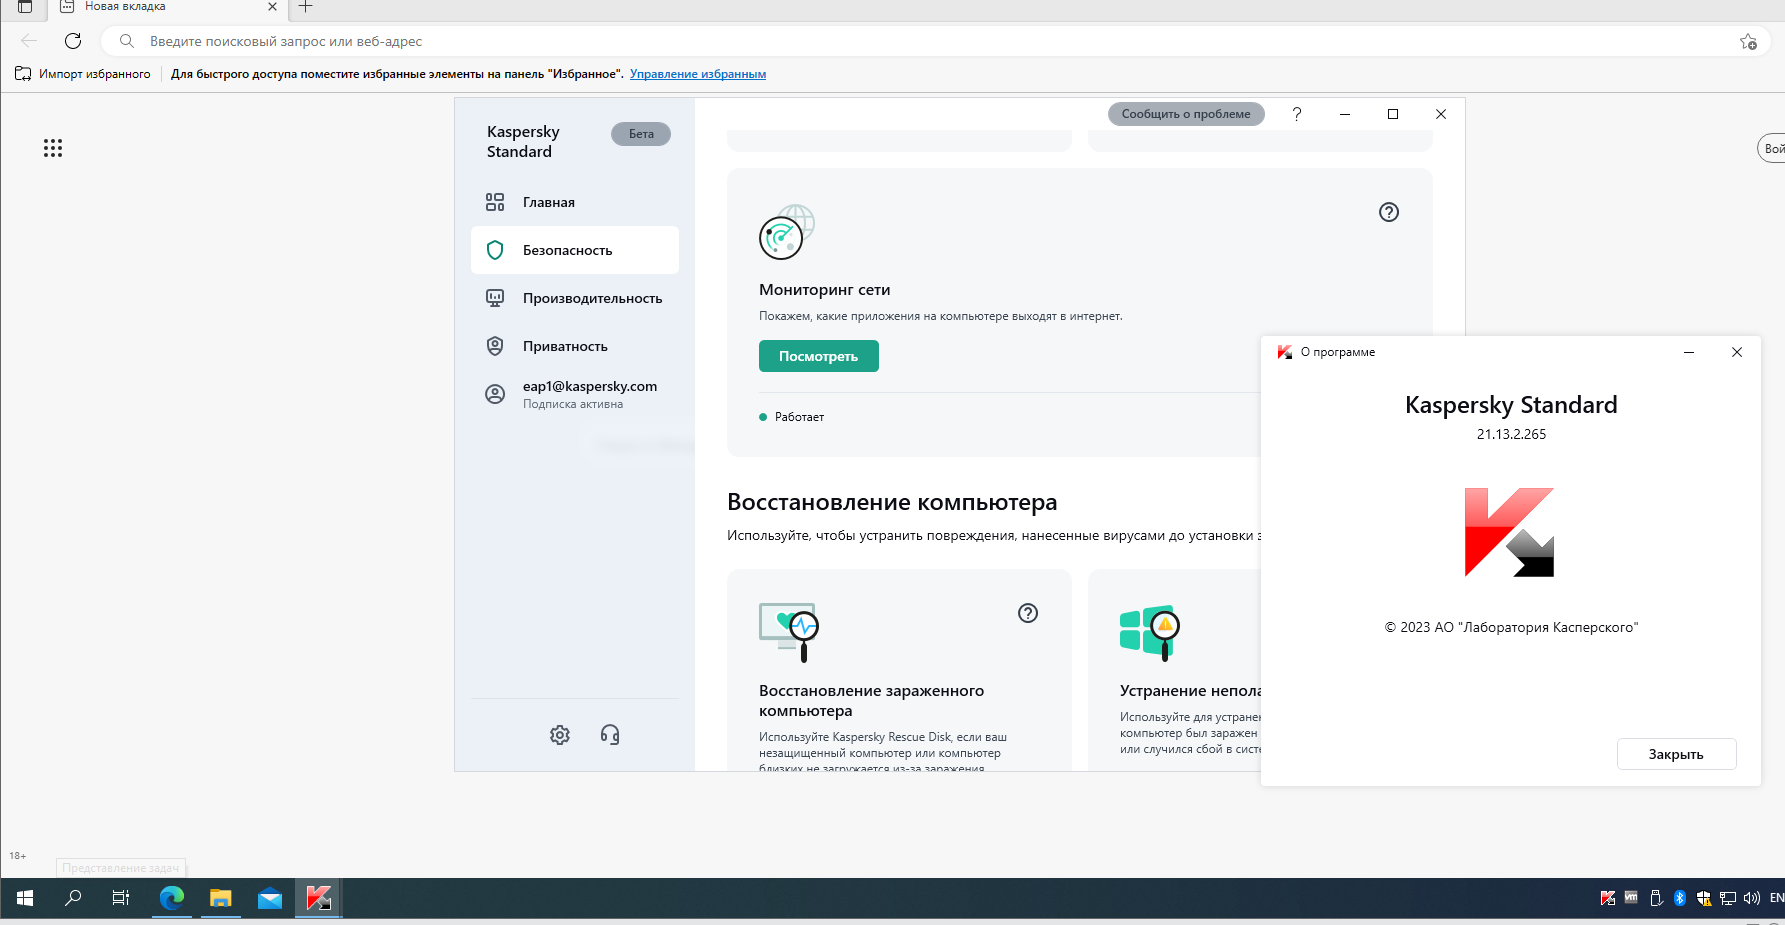The height and width of the screenshot is (925, 1785).
Task: Open Kaspersky settings gear icon
Action: coord(560,735)
